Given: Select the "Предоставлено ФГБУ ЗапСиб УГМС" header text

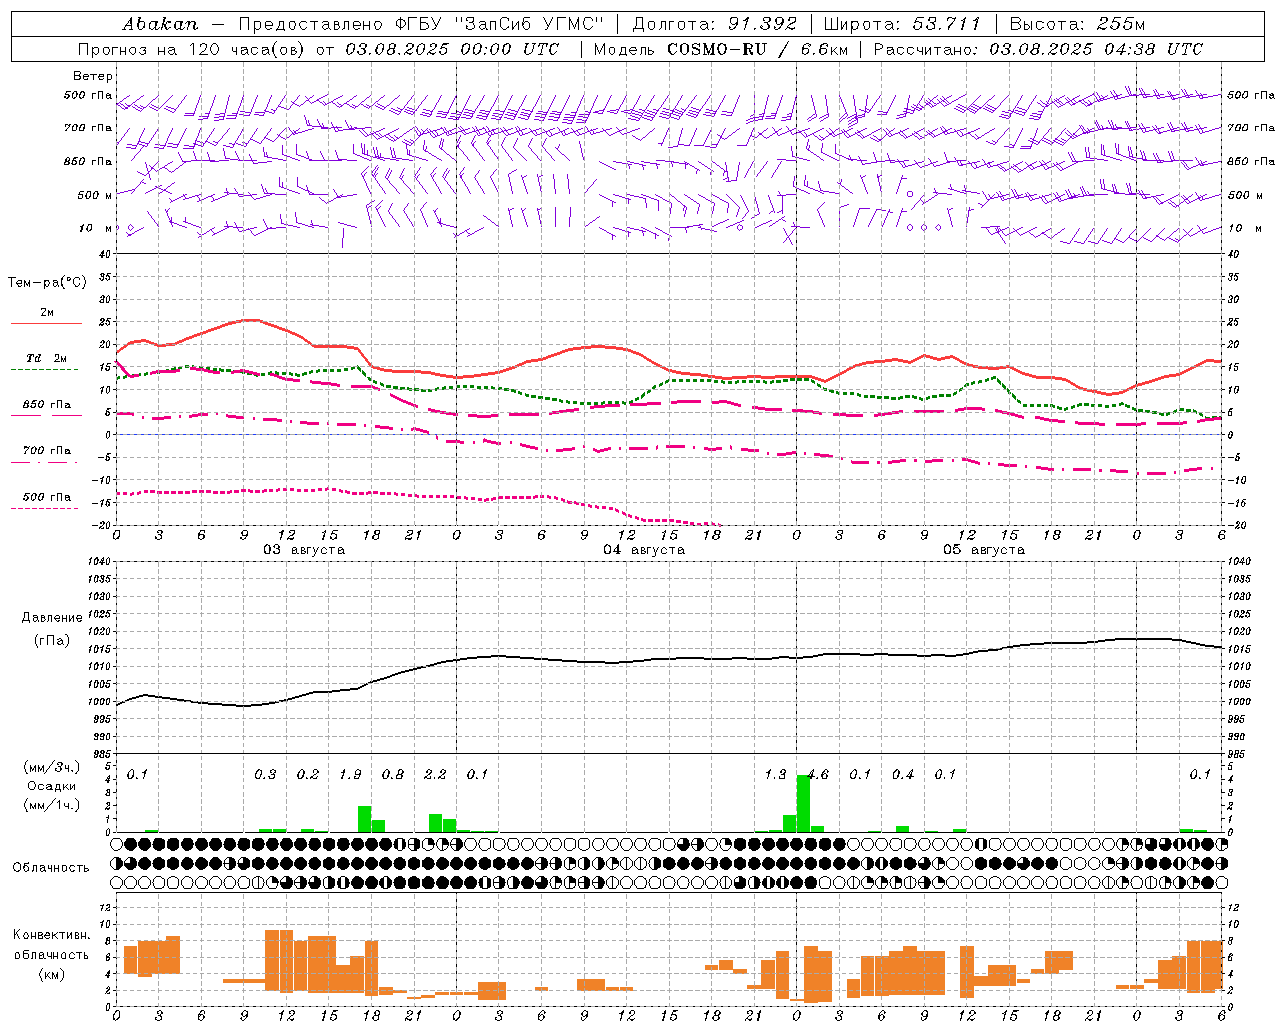Looking at the screenshot, I should coord(421,24).
